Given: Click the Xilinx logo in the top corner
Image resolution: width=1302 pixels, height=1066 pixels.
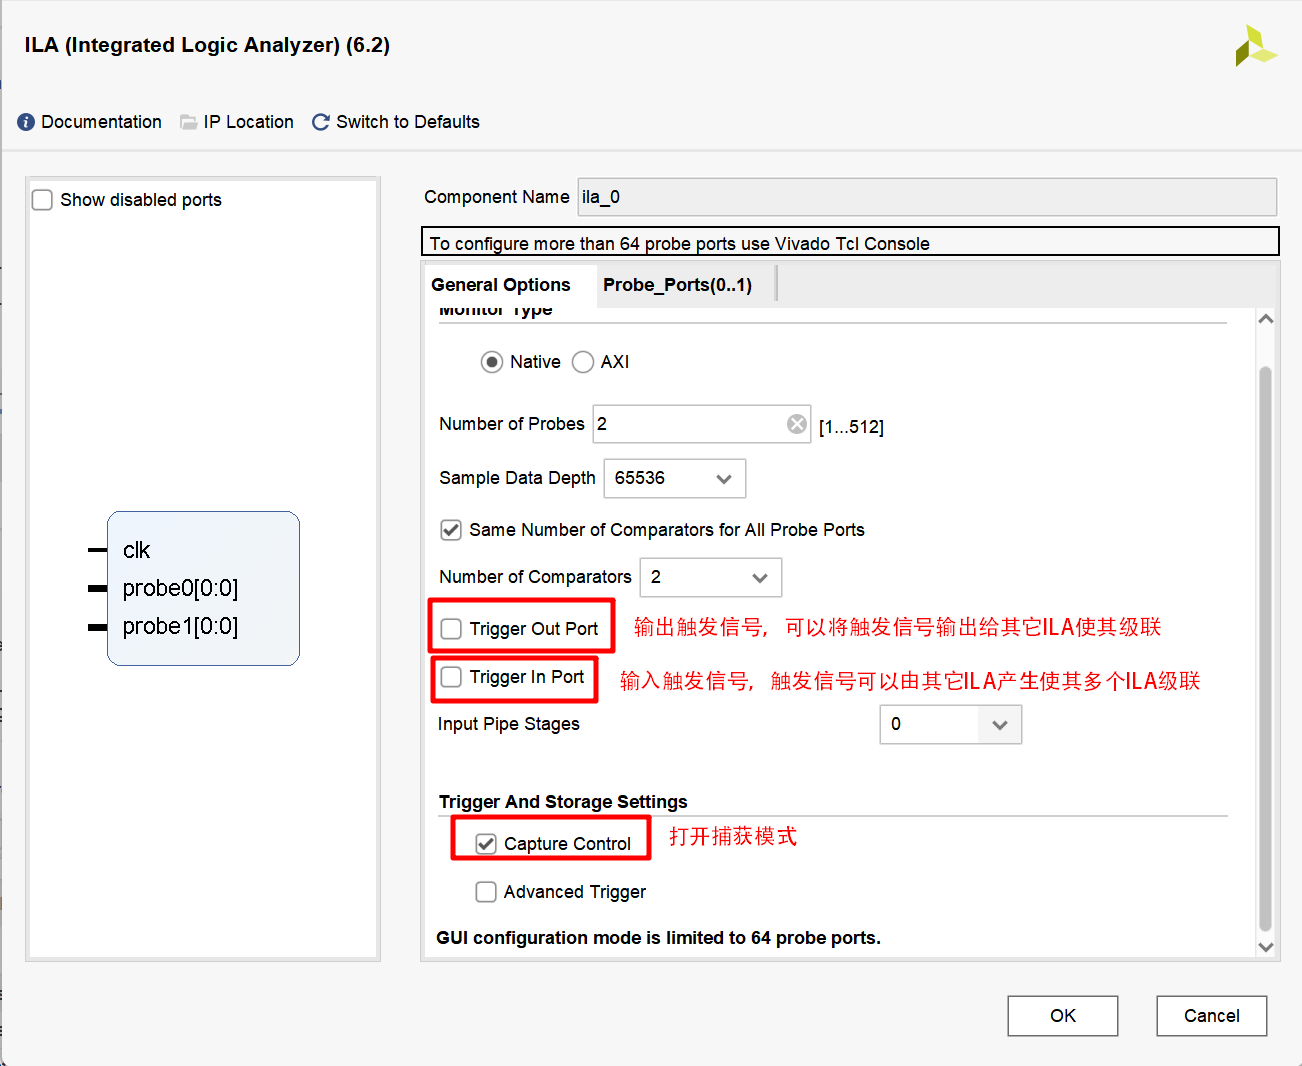Looking at the screenshot, I should (x=1257, y=45).
